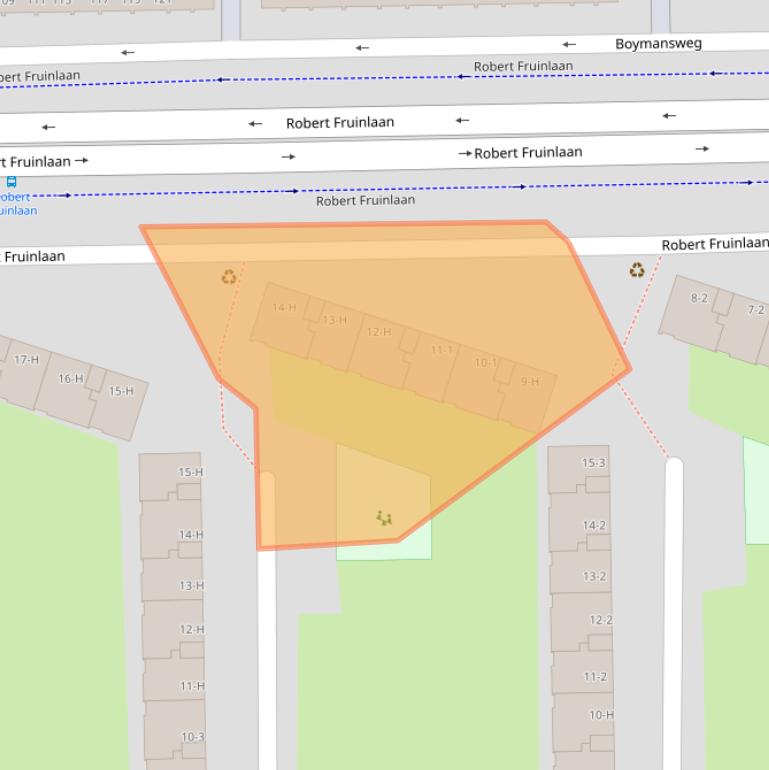This screenshot has height=770, width=769.
Task: Select the blue bus stop icon
Action: point(12,182)
